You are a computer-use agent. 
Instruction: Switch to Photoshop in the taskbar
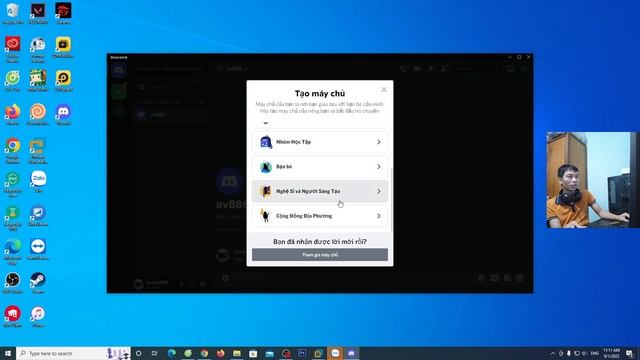[x=302, y=353]
